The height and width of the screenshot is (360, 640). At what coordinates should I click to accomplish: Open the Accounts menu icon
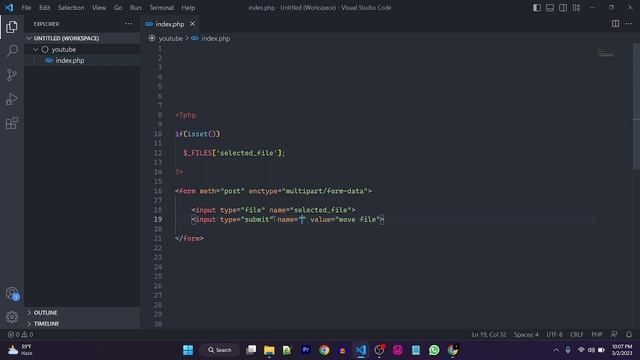12,293
